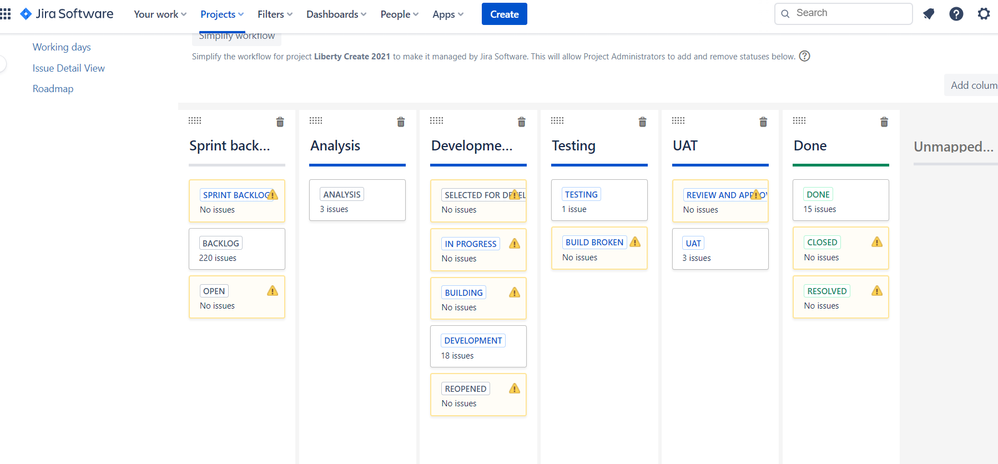Open the Dashboards dropdown menu
This screenshot has height=464, width=998.
point(336,14)
